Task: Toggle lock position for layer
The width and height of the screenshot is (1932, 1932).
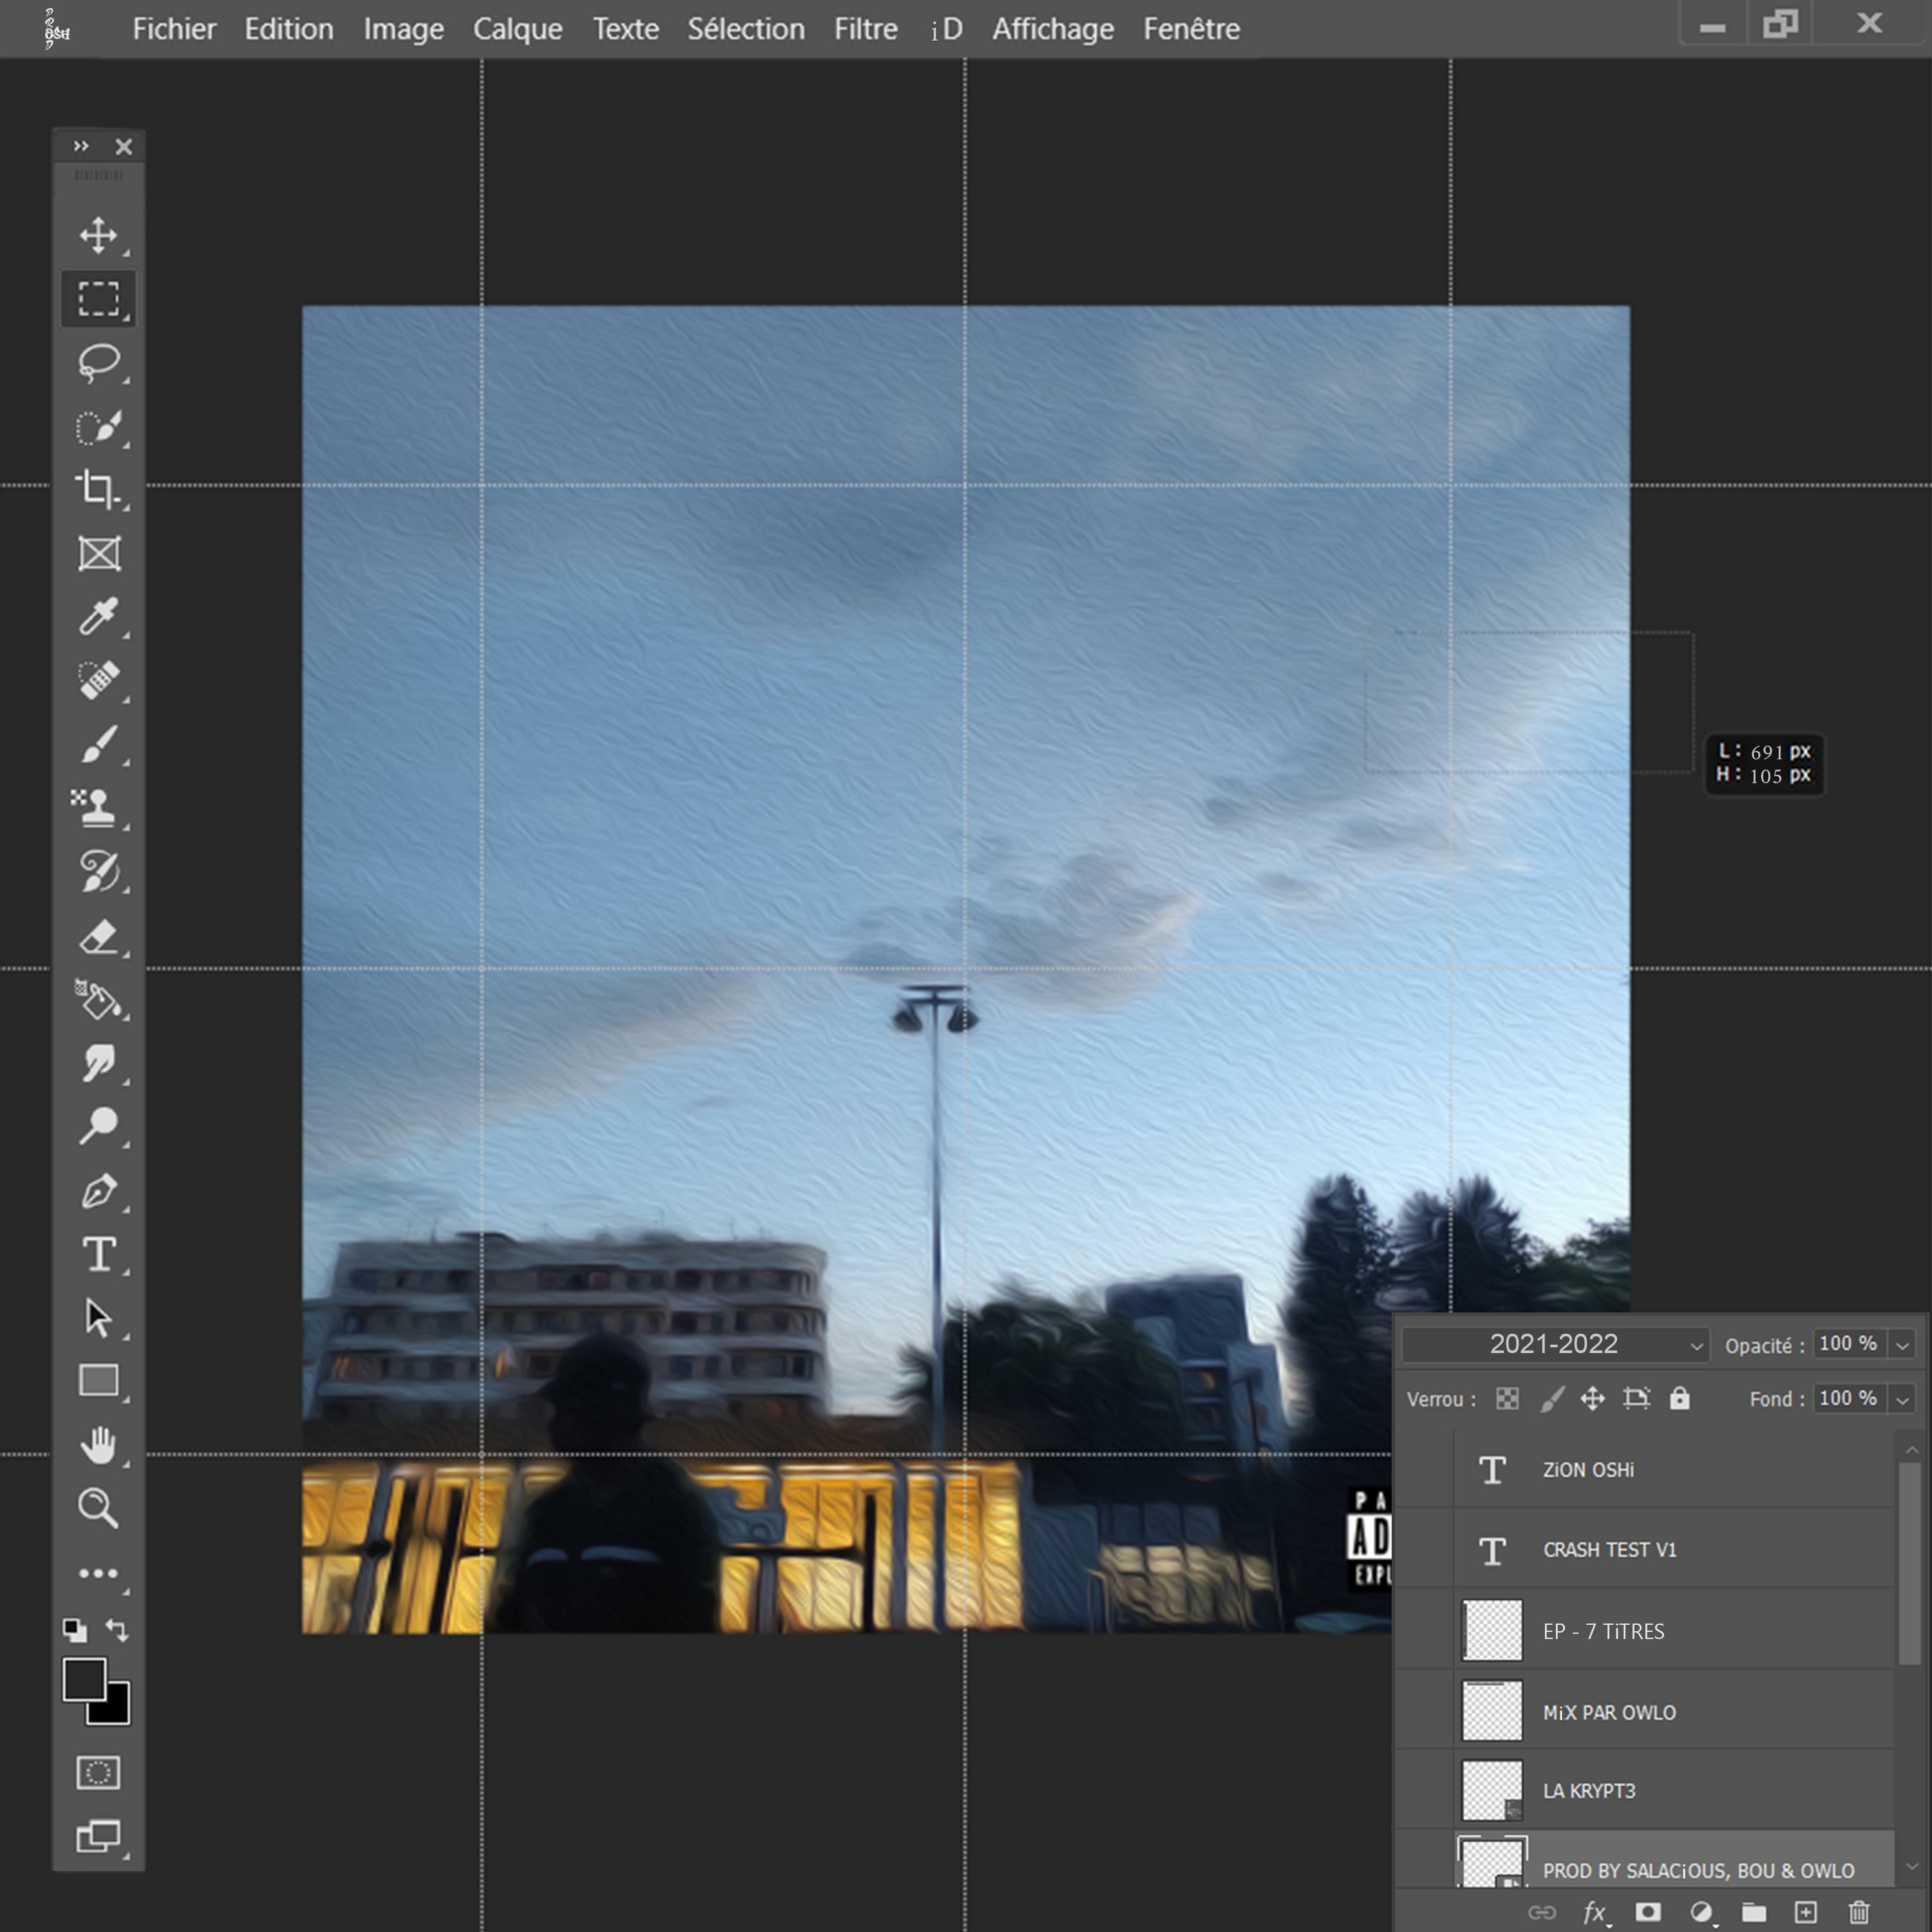Action: pos(1592,1398)
